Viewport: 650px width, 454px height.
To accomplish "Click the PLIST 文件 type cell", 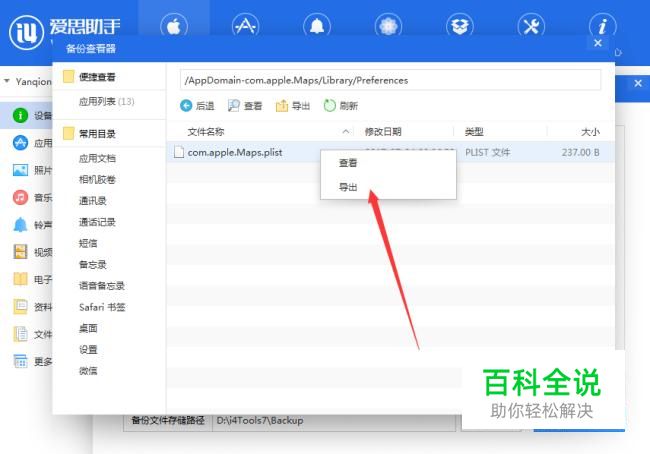I will click(x=488, y=152).
